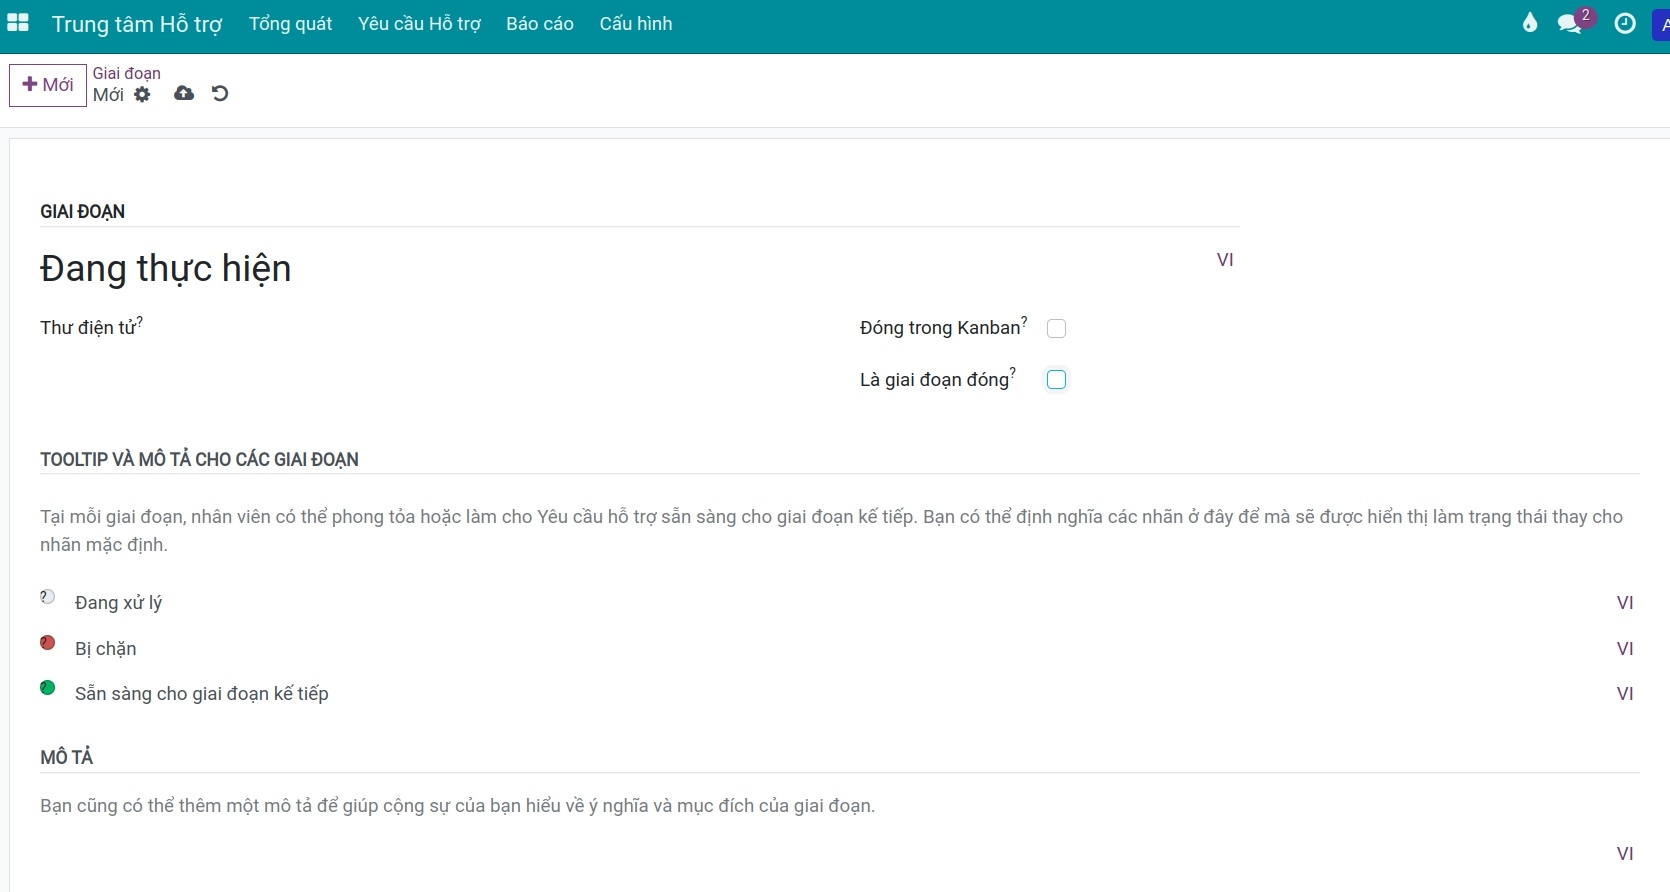Toggle the Đóng trong Kanban checkbox
This screenshot has width=1670, height=892.
click(1056, 328)
